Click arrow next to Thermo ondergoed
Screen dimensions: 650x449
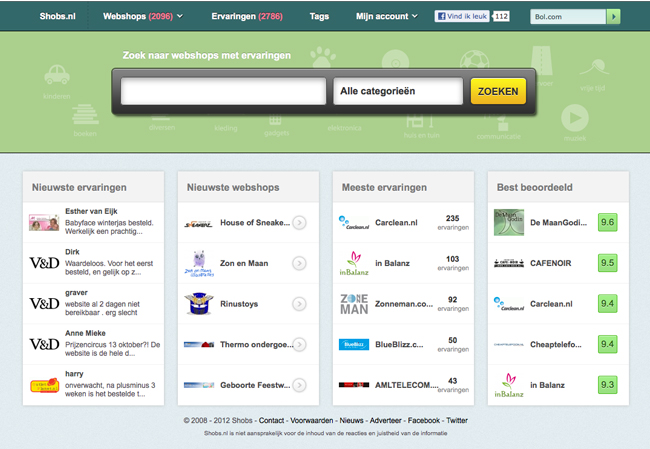click(299, 345)
